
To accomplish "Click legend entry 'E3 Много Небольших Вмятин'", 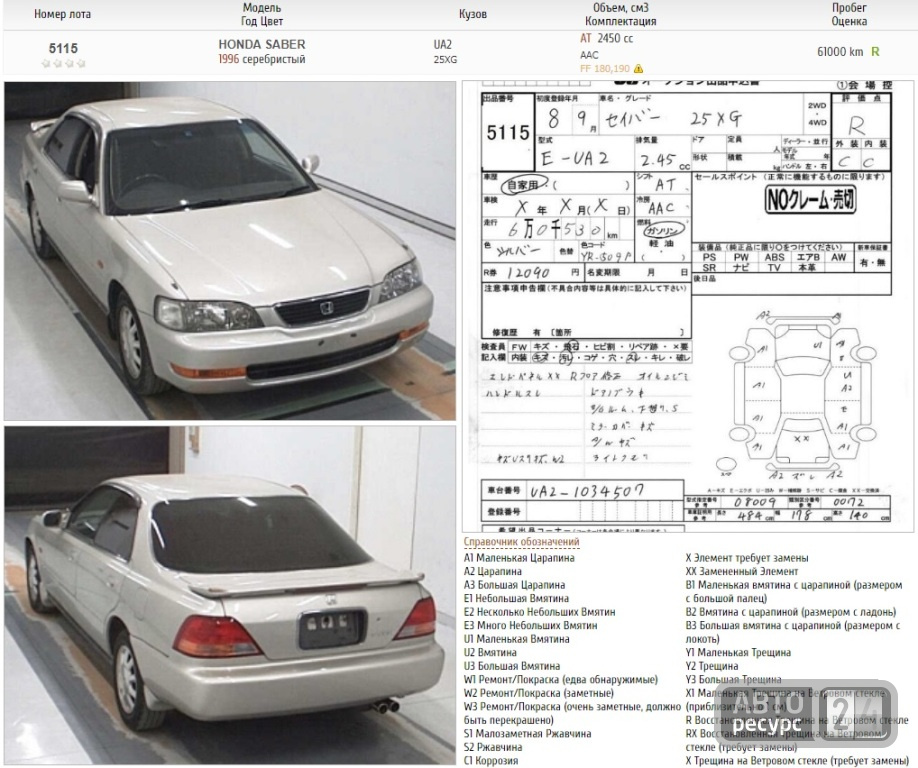I will point(530,625).
